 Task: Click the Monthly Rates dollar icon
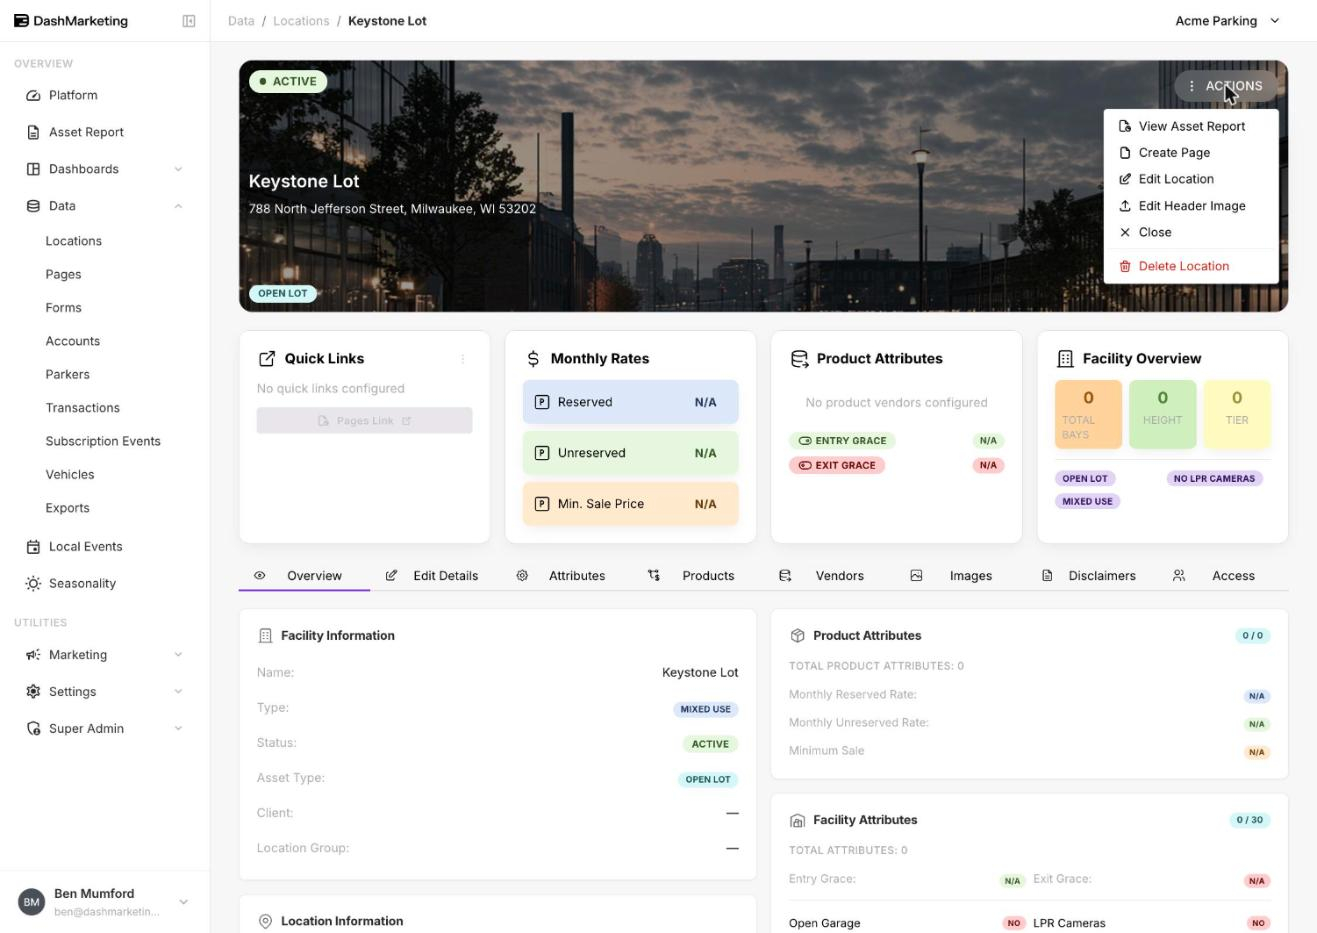coord(533,359)
